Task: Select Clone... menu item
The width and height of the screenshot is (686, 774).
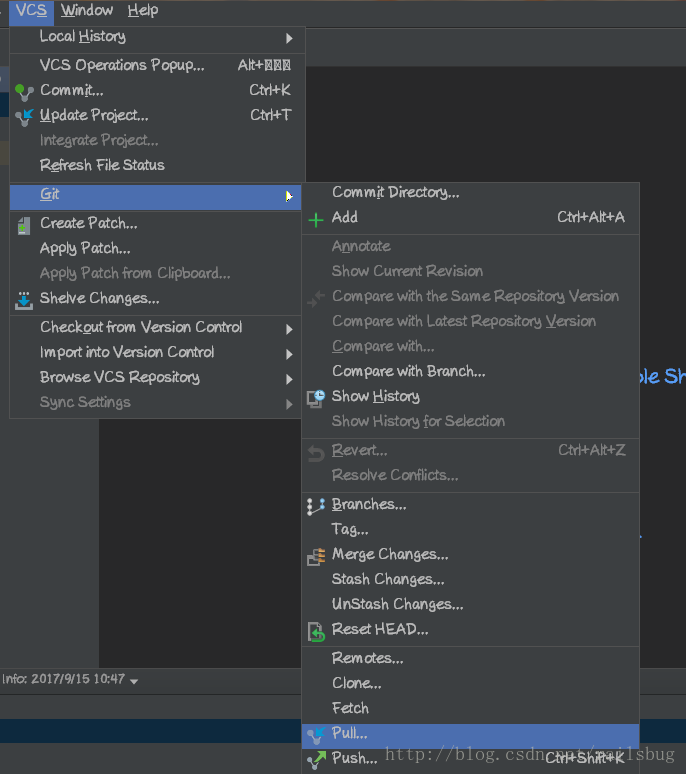Action: tap(471, 684)
